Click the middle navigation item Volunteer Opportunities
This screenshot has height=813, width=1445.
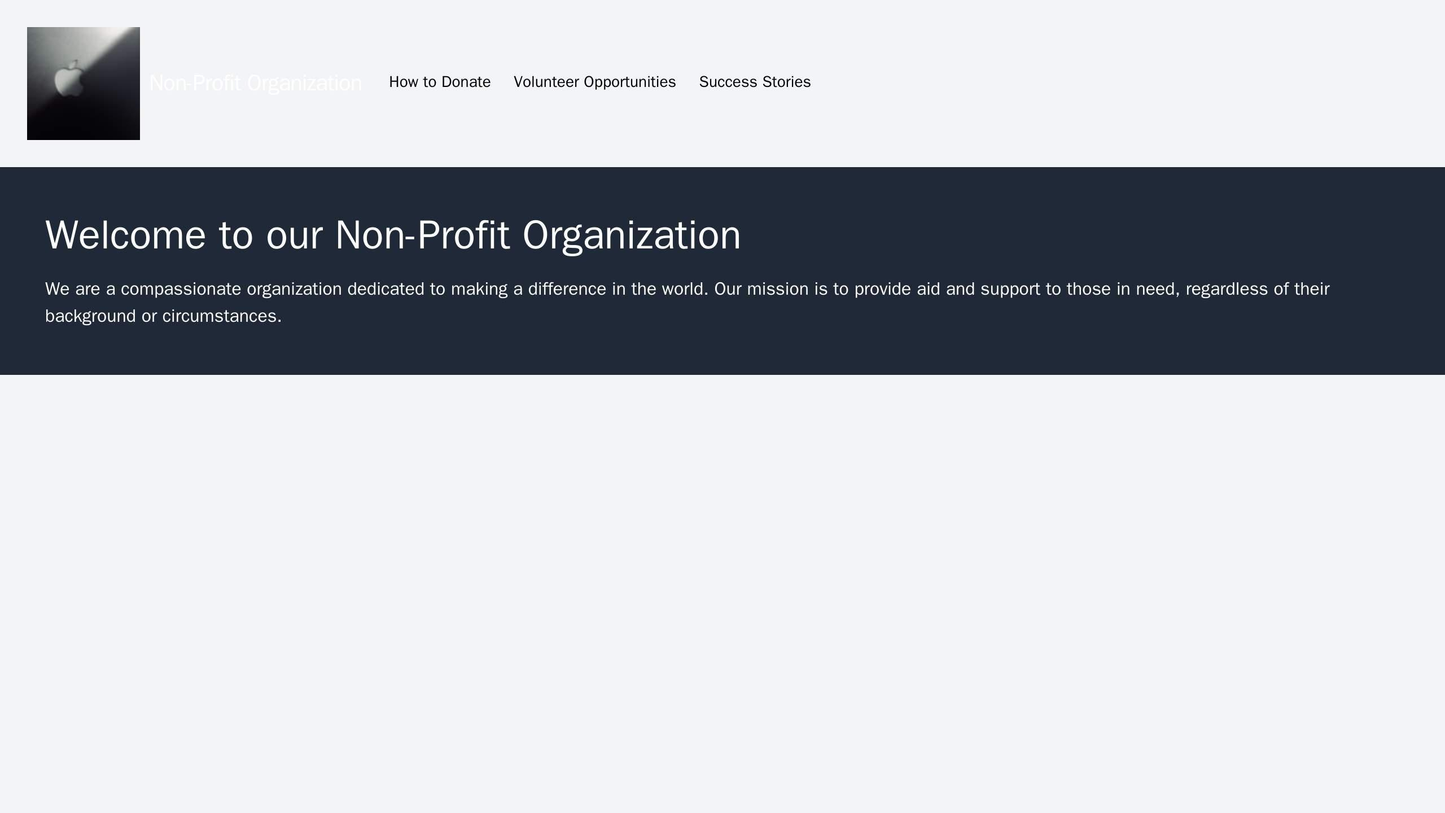click(x=595, y=82)
